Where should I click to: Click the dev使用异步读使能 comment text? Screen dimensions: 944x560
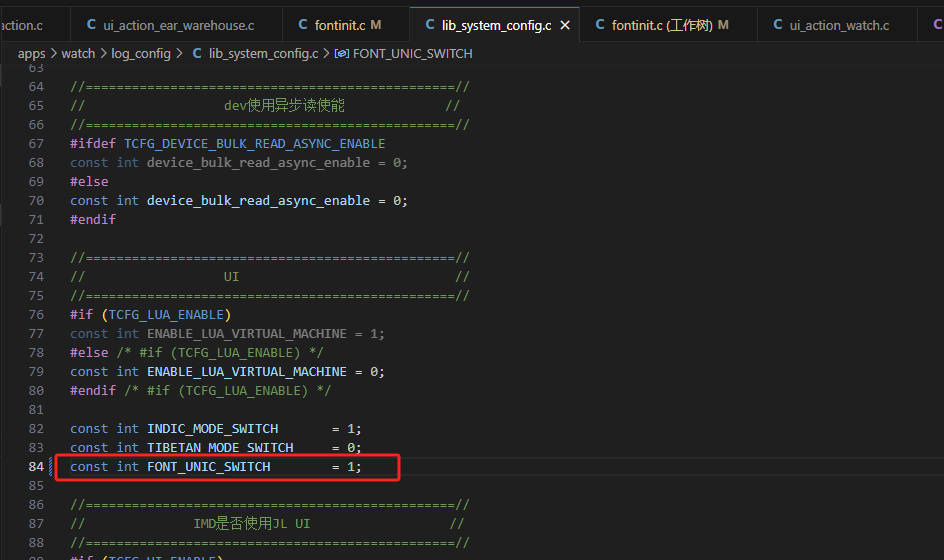(x=284, y=106)
